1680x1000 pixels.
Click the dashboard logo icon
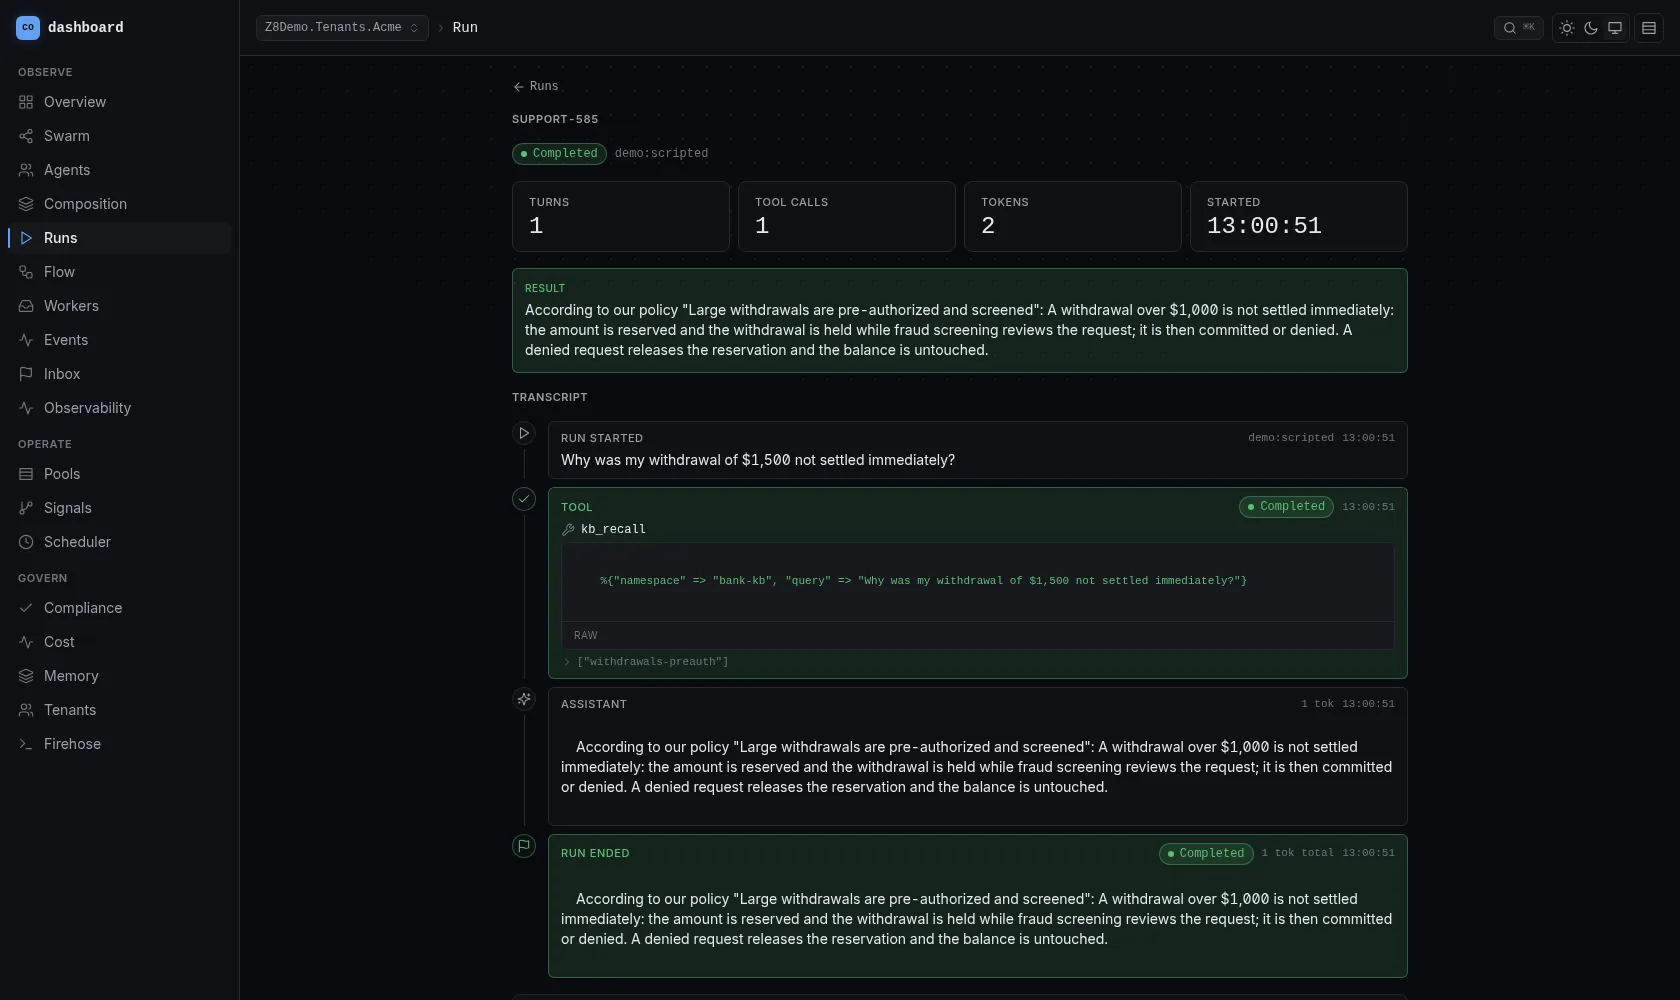click(x=28, y=28)
